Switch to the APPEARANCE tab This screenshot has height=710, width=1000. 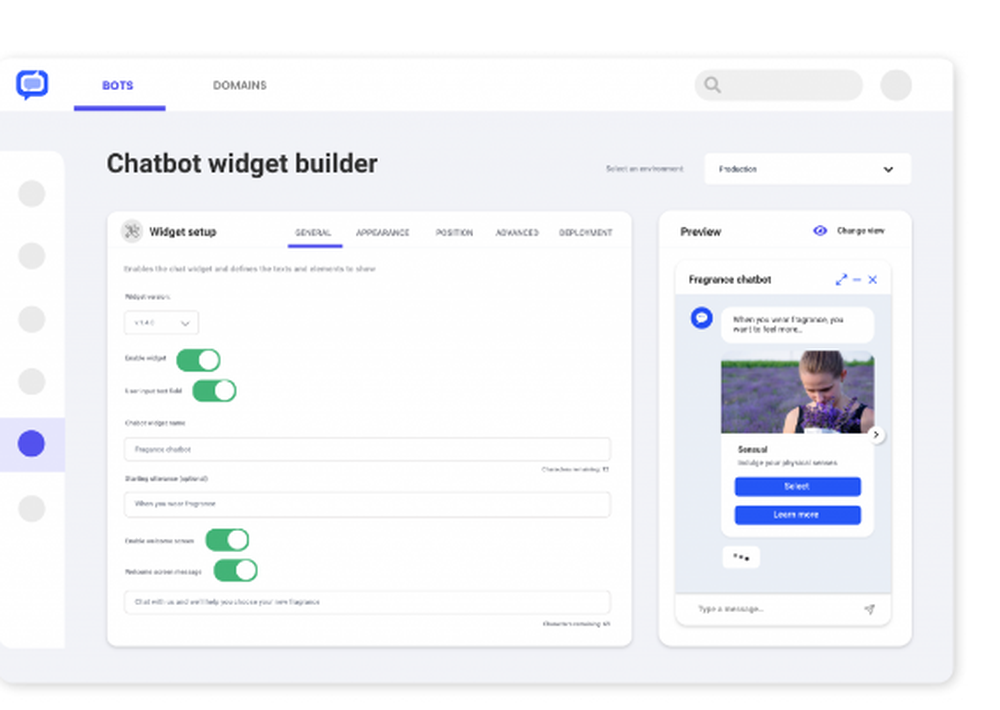[383, 233]
